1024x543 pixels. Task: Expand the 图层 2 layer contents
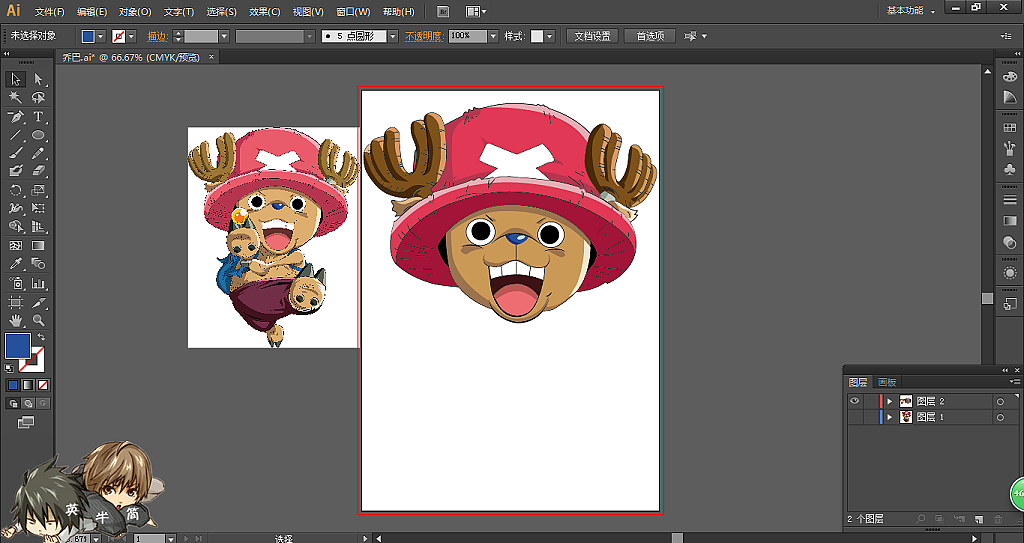[x=889, y=401]
